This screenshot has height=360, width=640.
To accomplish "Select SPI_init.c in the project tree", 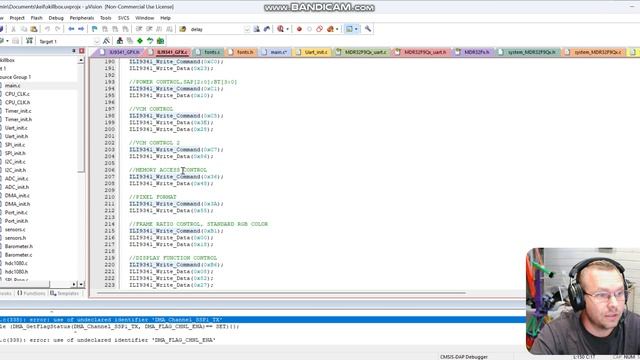I will pyautogui.click(x=15, y=145).
